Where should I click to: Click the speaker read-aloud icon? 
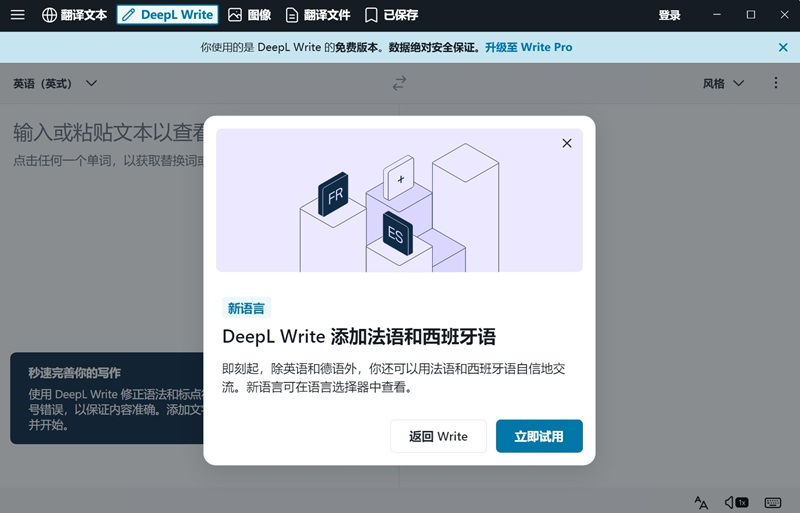pyautogui.click(x=736, y=502)
